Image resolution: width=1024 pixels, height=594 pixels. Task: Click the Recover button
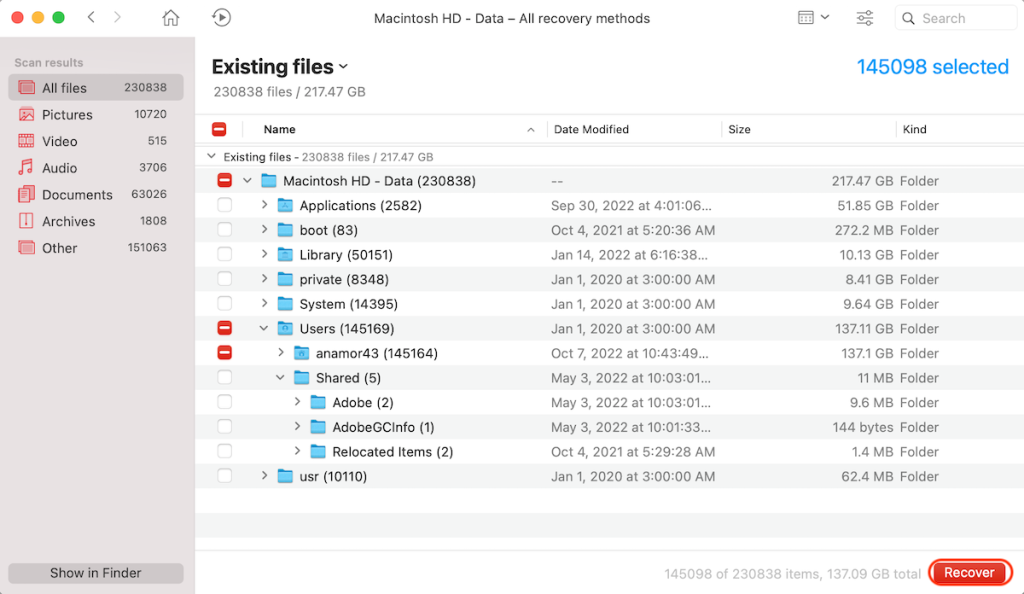coord(970,572)
